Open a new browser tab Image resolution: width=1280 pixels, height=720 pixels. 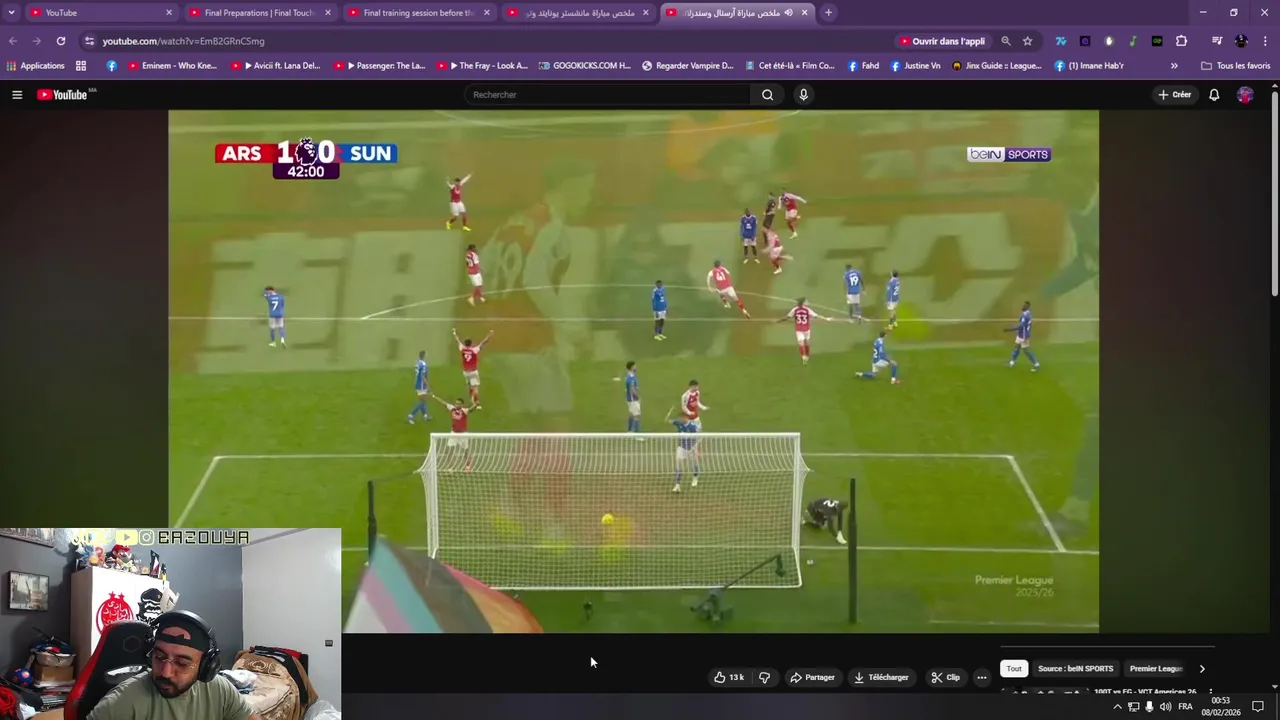click(828, 13)
